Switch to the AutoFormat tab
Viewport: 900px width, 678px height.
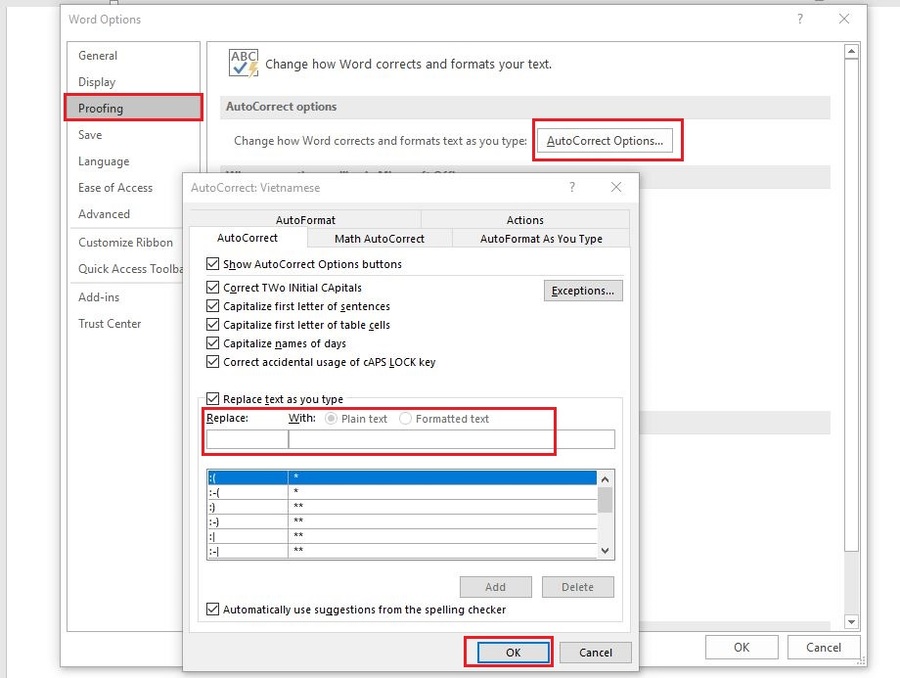coord(305,220)
